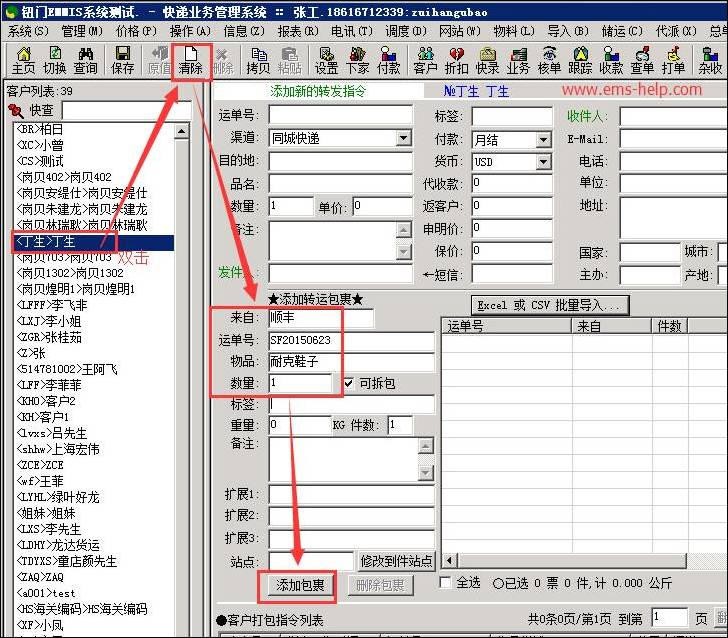This screenshot has height=638, width=728.
Task: Click the 切换 switch toolbar icon
Action: click(x=55, y=61)
